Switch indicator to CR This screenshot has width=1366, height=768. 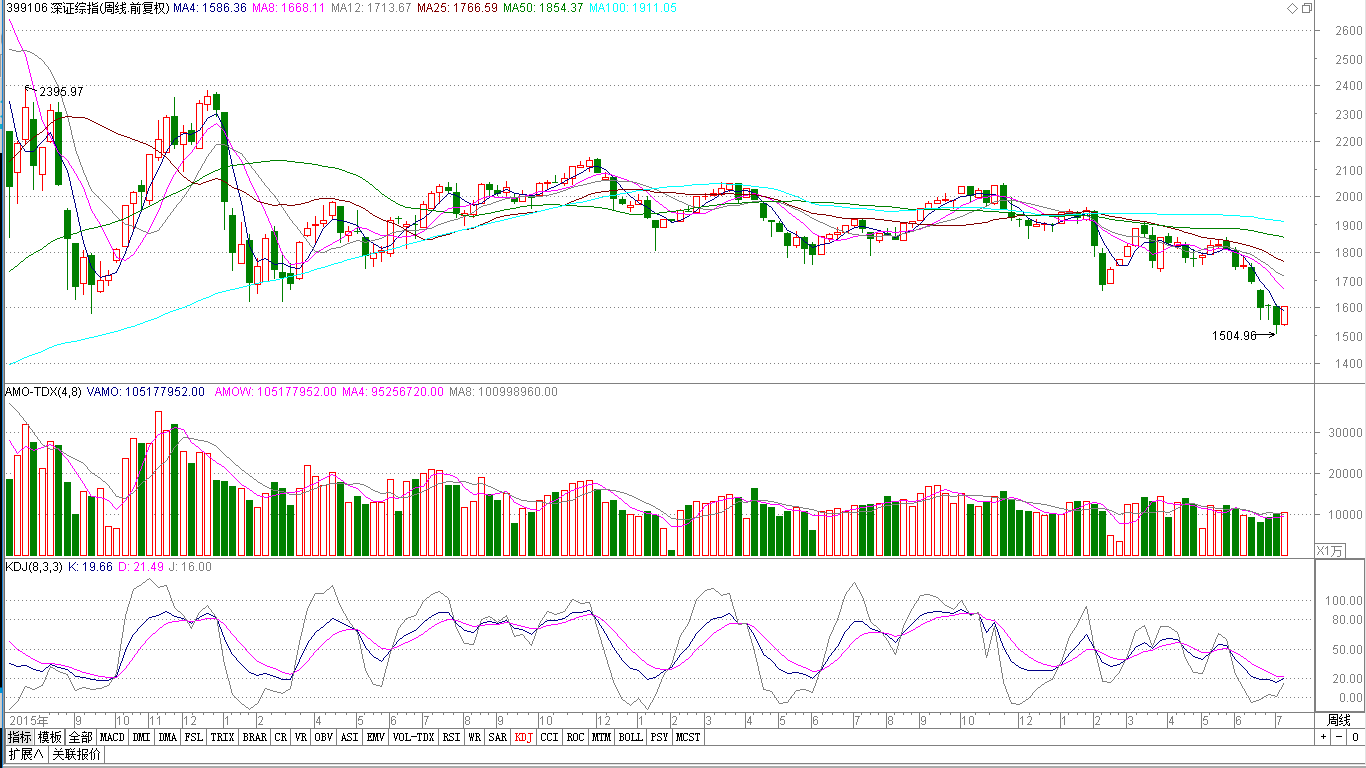(x=280, y=737)
